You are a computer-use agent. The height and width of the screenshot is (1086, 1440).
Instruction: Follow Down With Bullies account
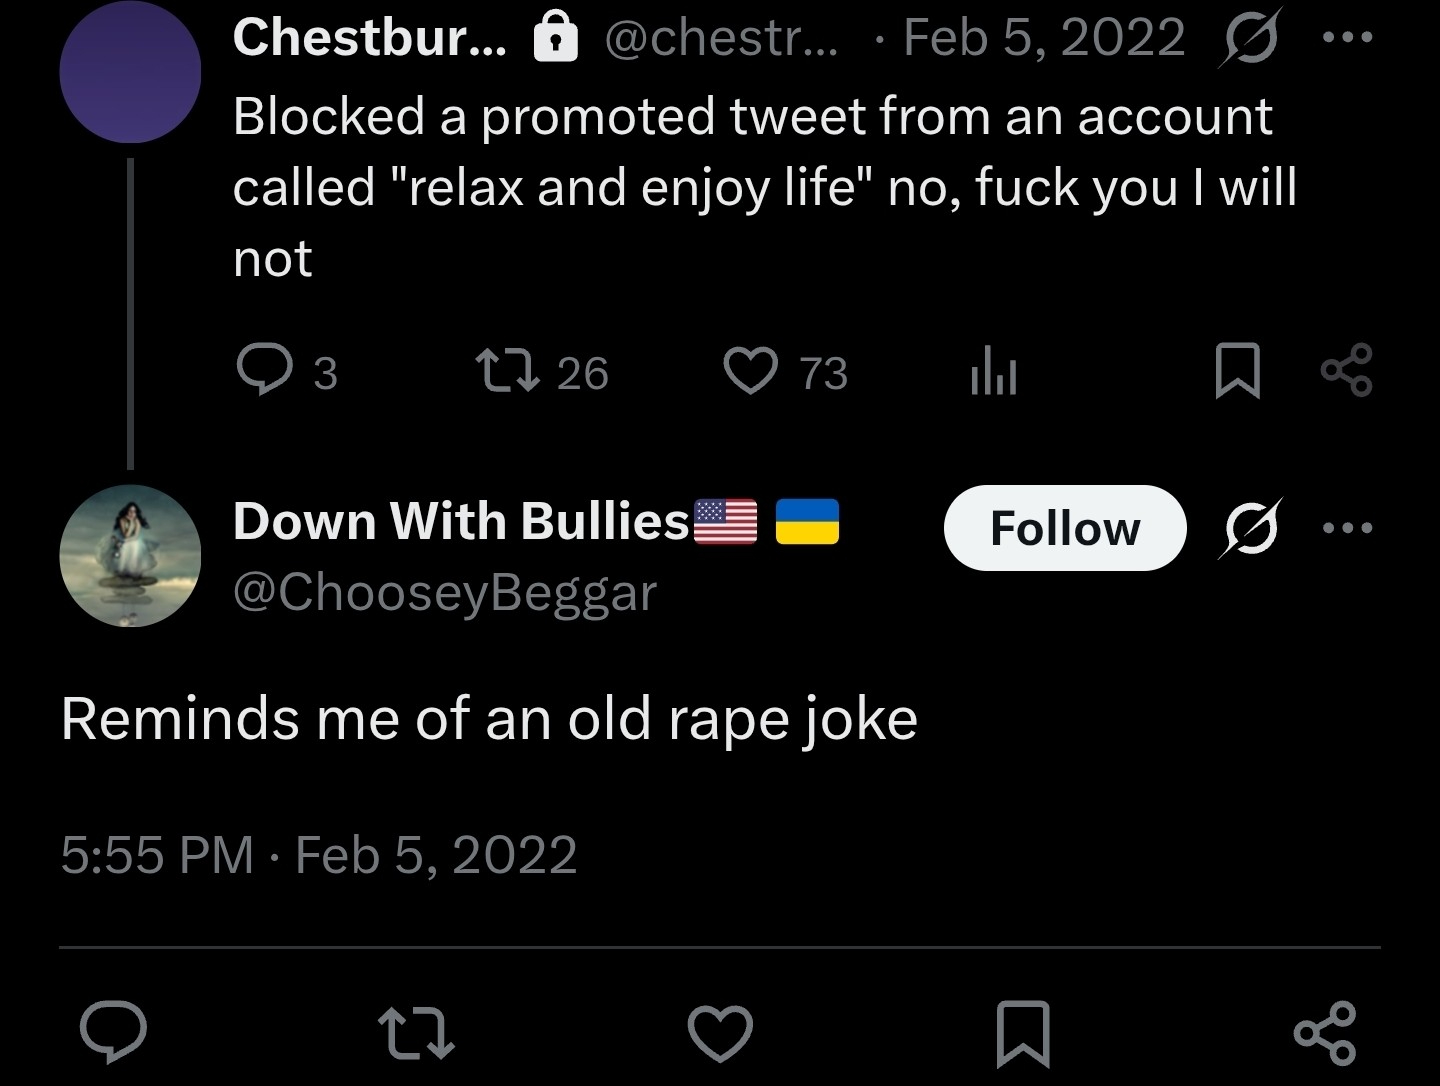1064,528
